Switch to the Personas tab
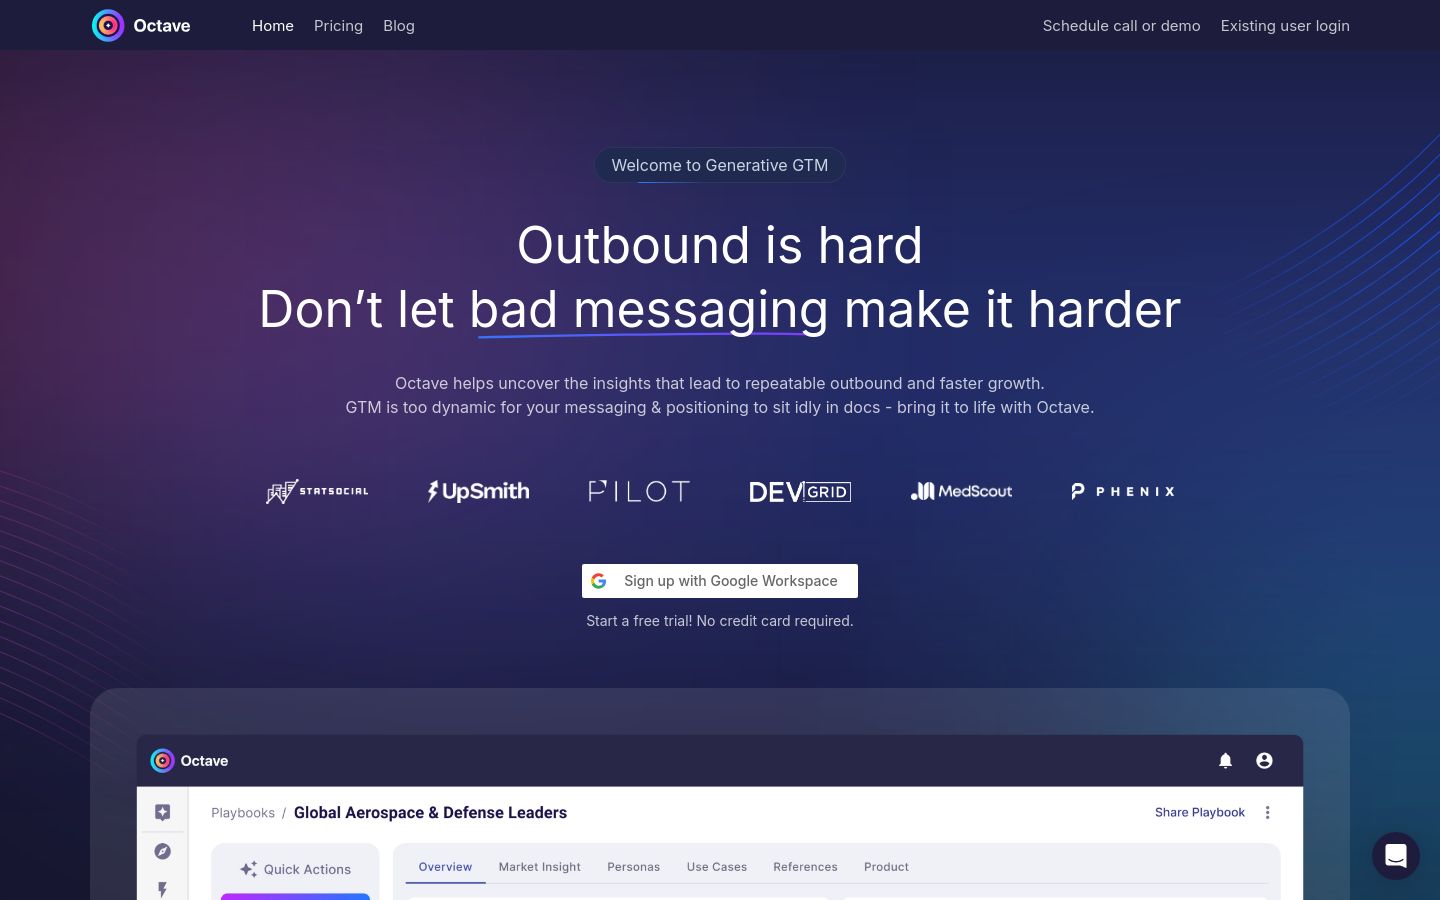Screen dimensions: 1440x900 click(634, 867)
